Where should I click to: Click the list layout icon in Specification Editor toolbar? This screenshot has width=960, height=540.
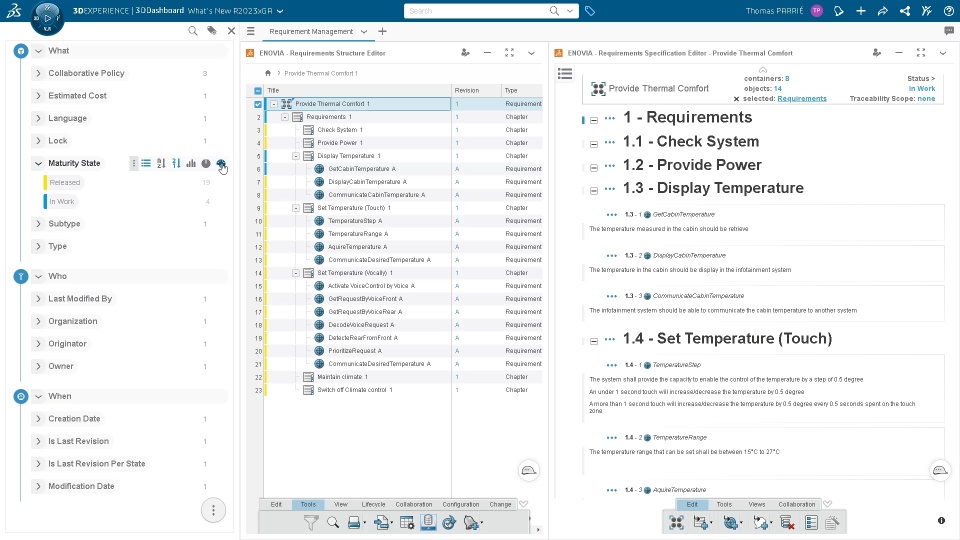tap(811, 522)
